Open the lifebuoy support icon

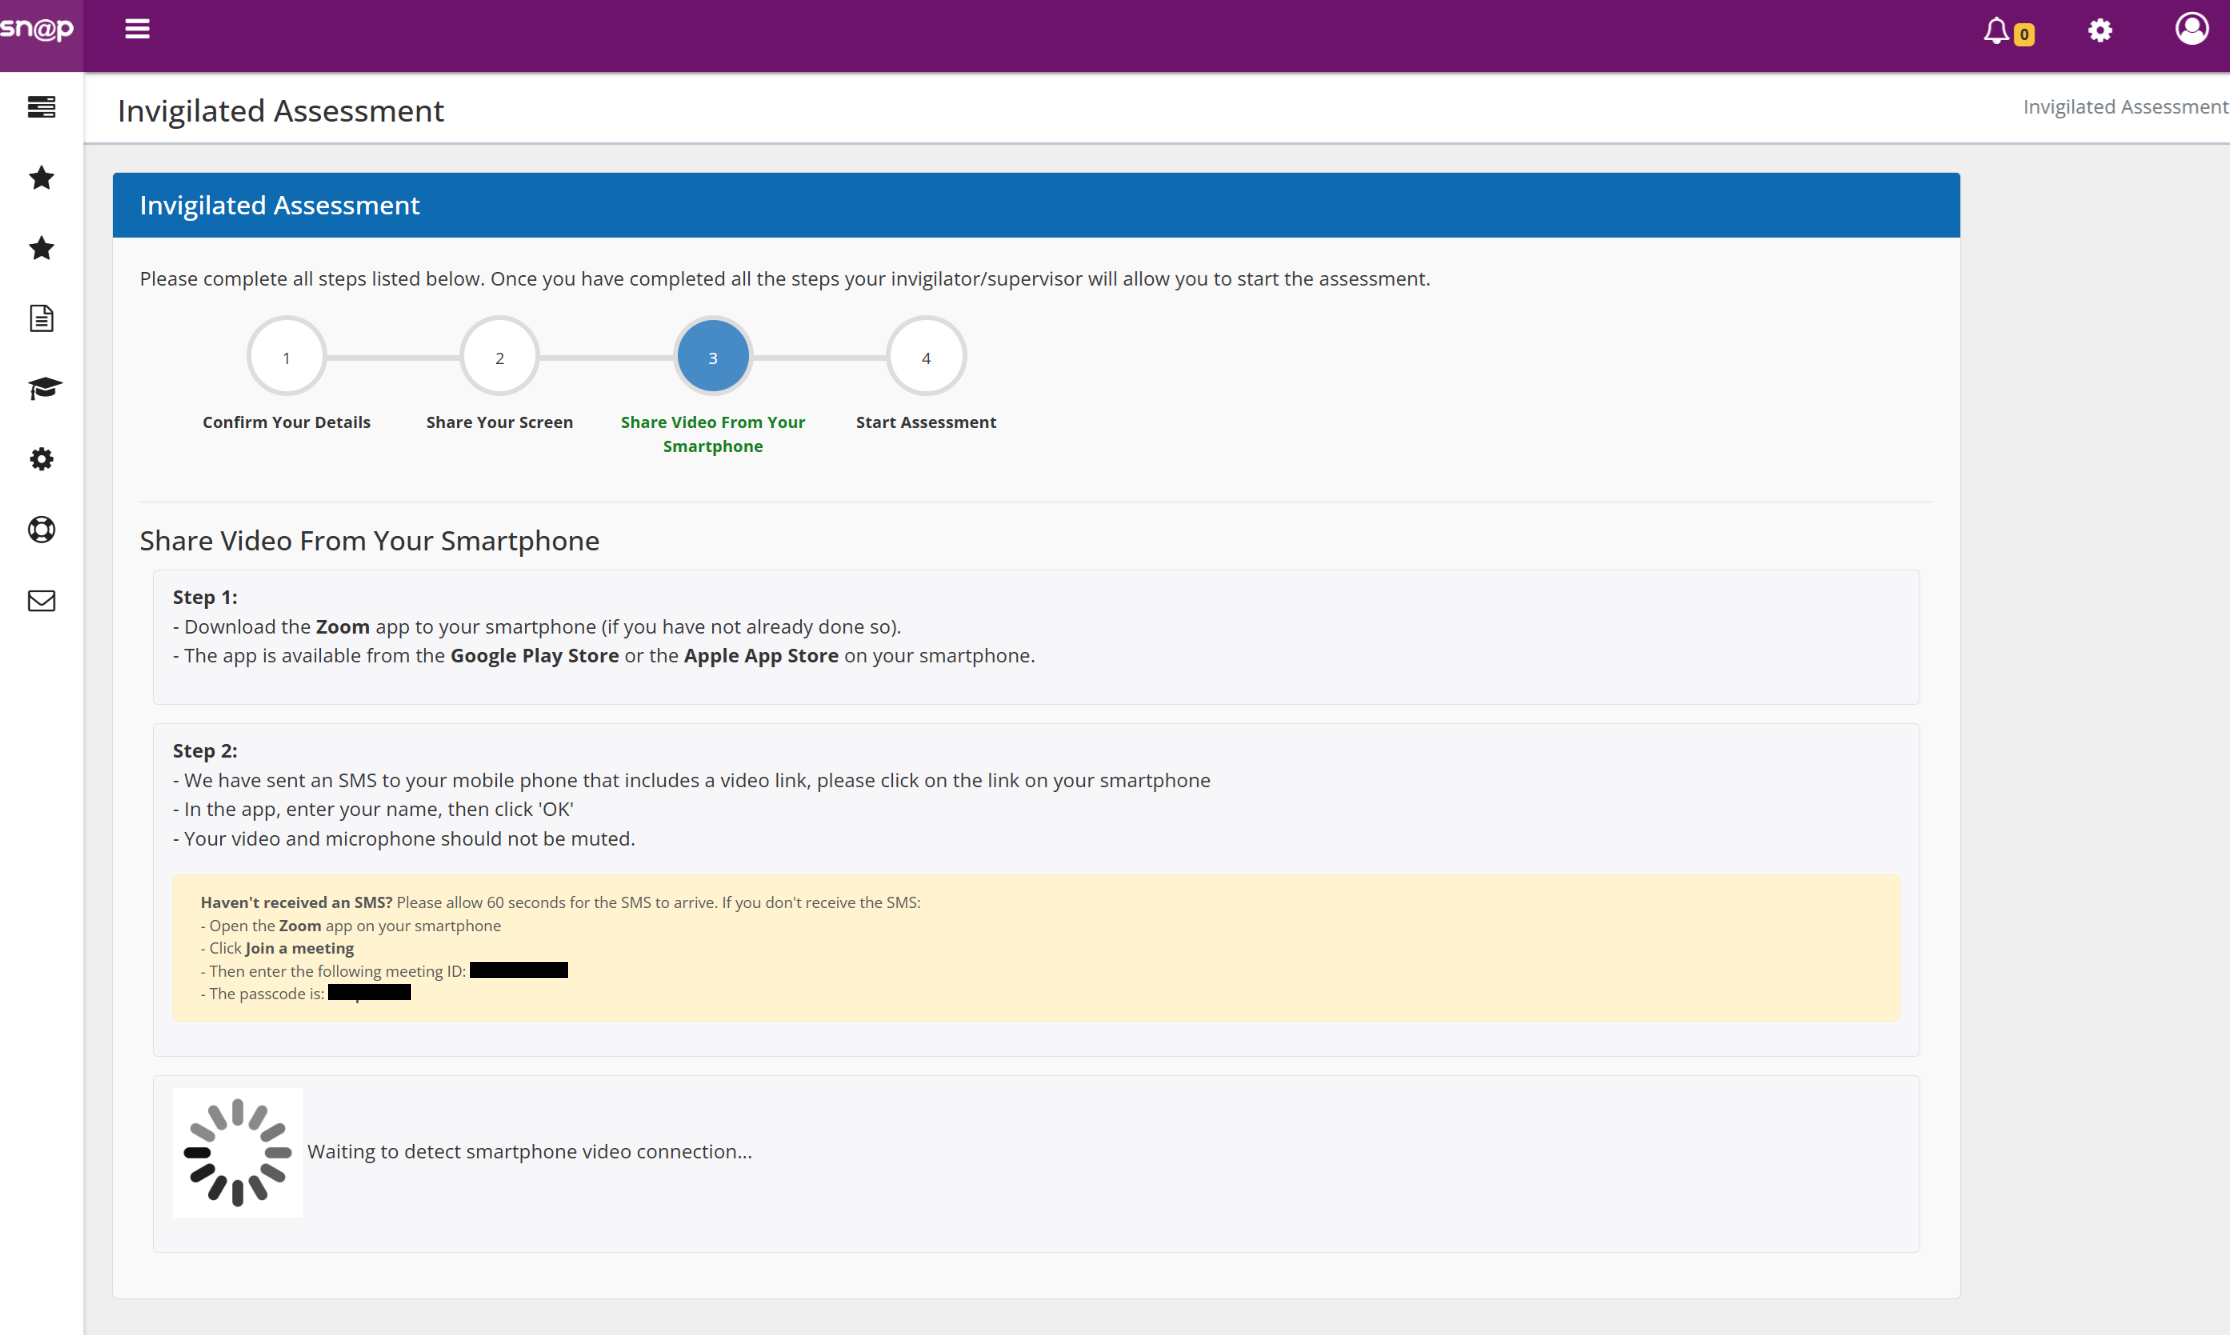pos(41,530)
